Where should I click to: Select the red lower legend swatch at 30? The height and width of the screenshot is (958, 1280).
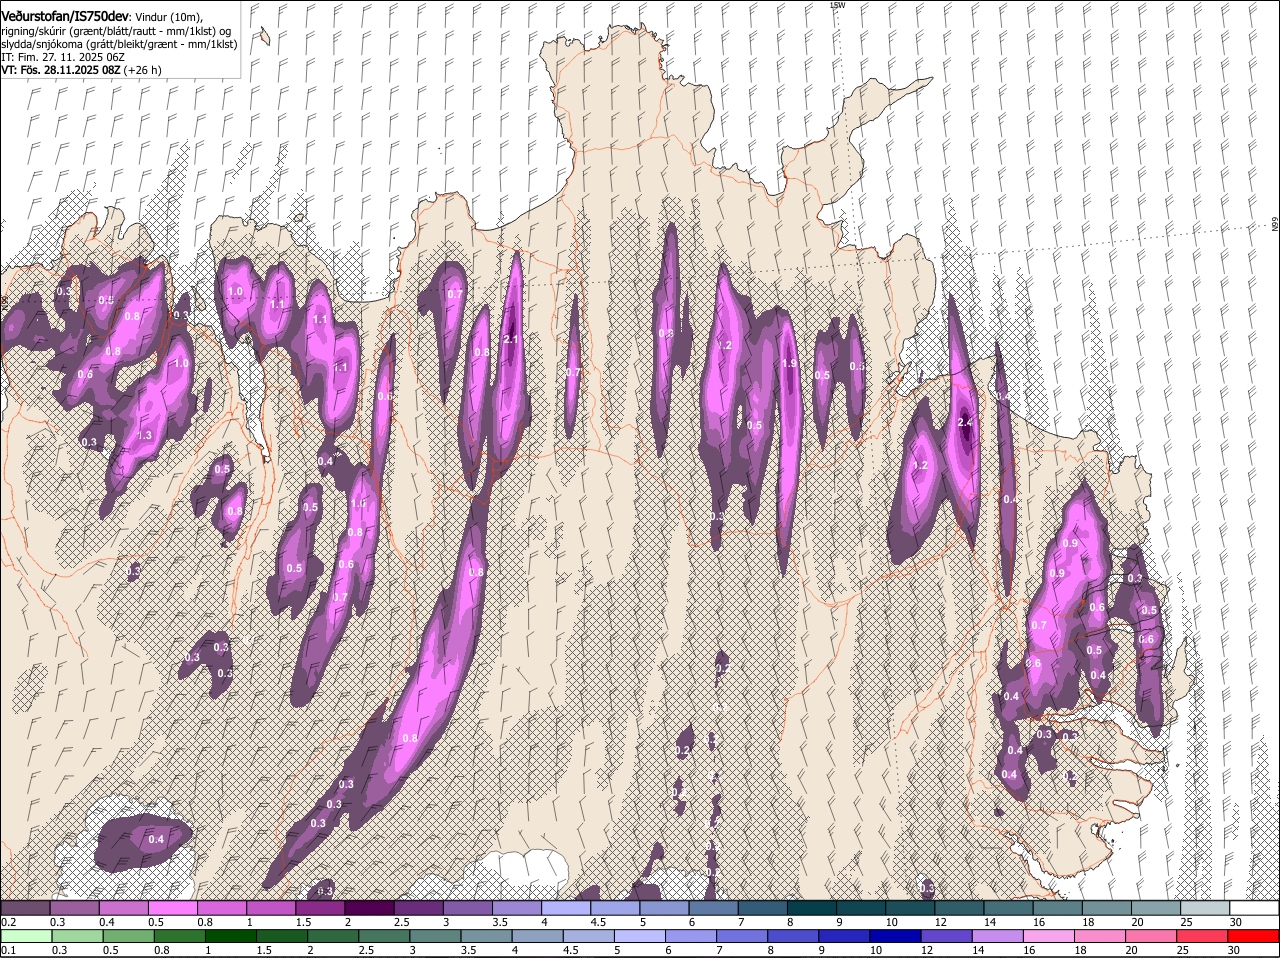1254,936
